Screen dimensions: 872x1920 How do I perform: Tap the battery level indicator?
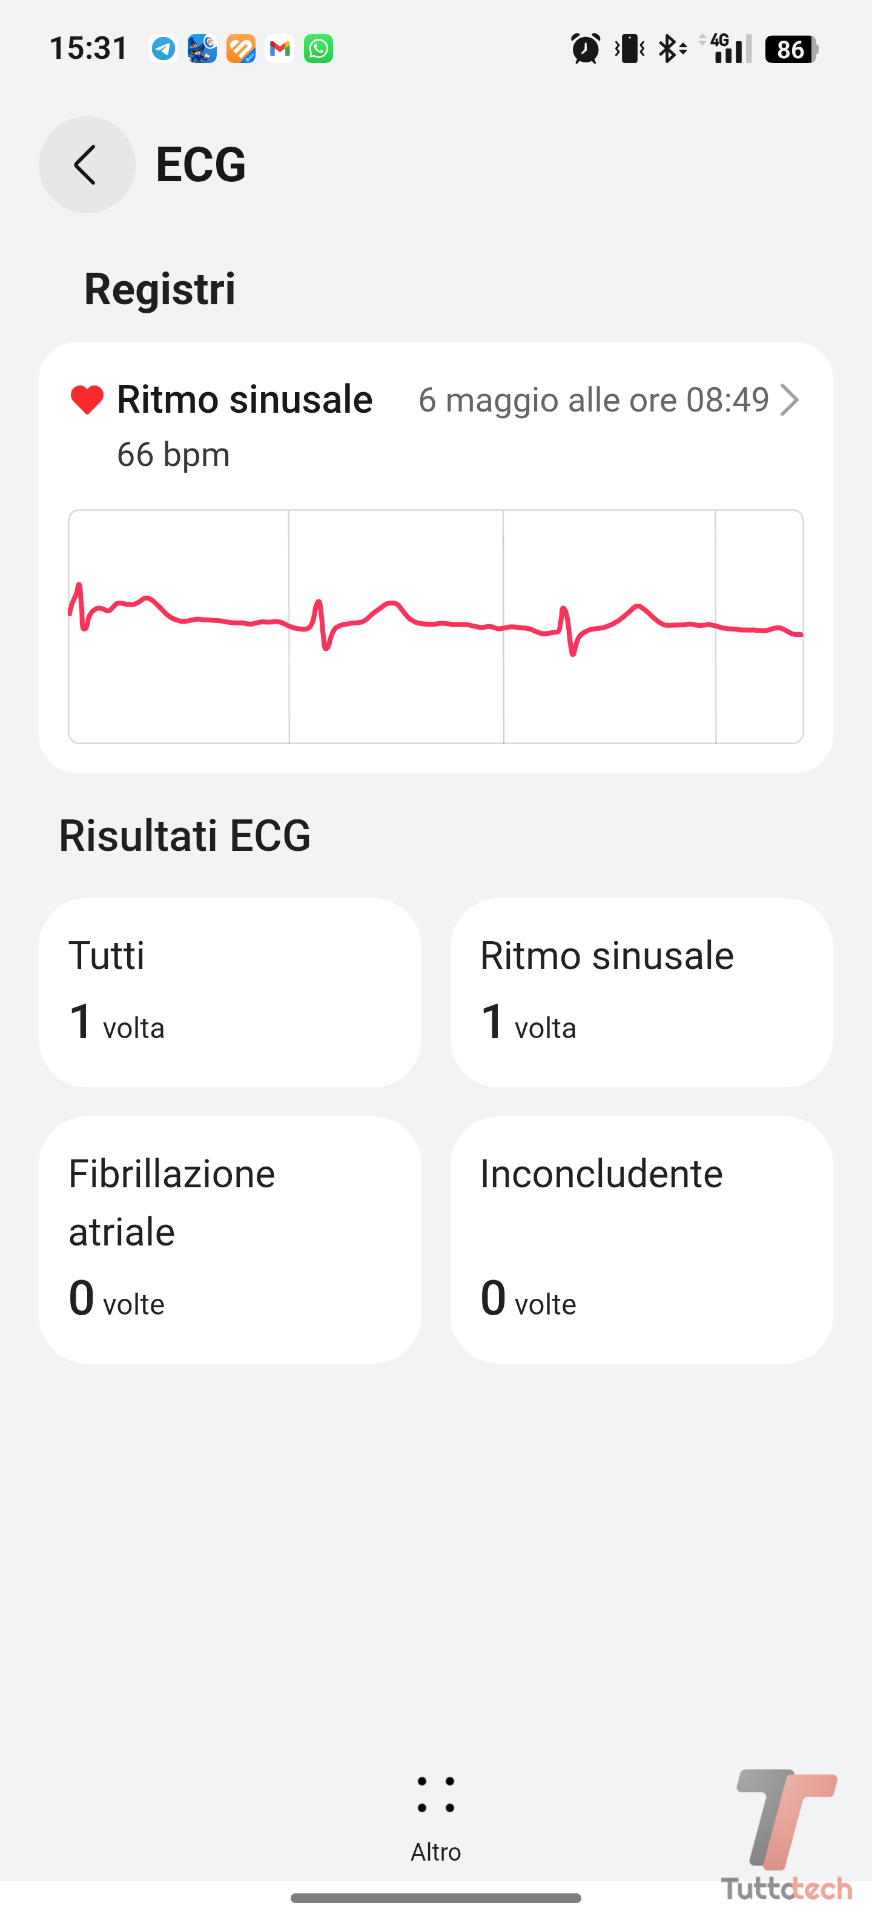point(791,49)
